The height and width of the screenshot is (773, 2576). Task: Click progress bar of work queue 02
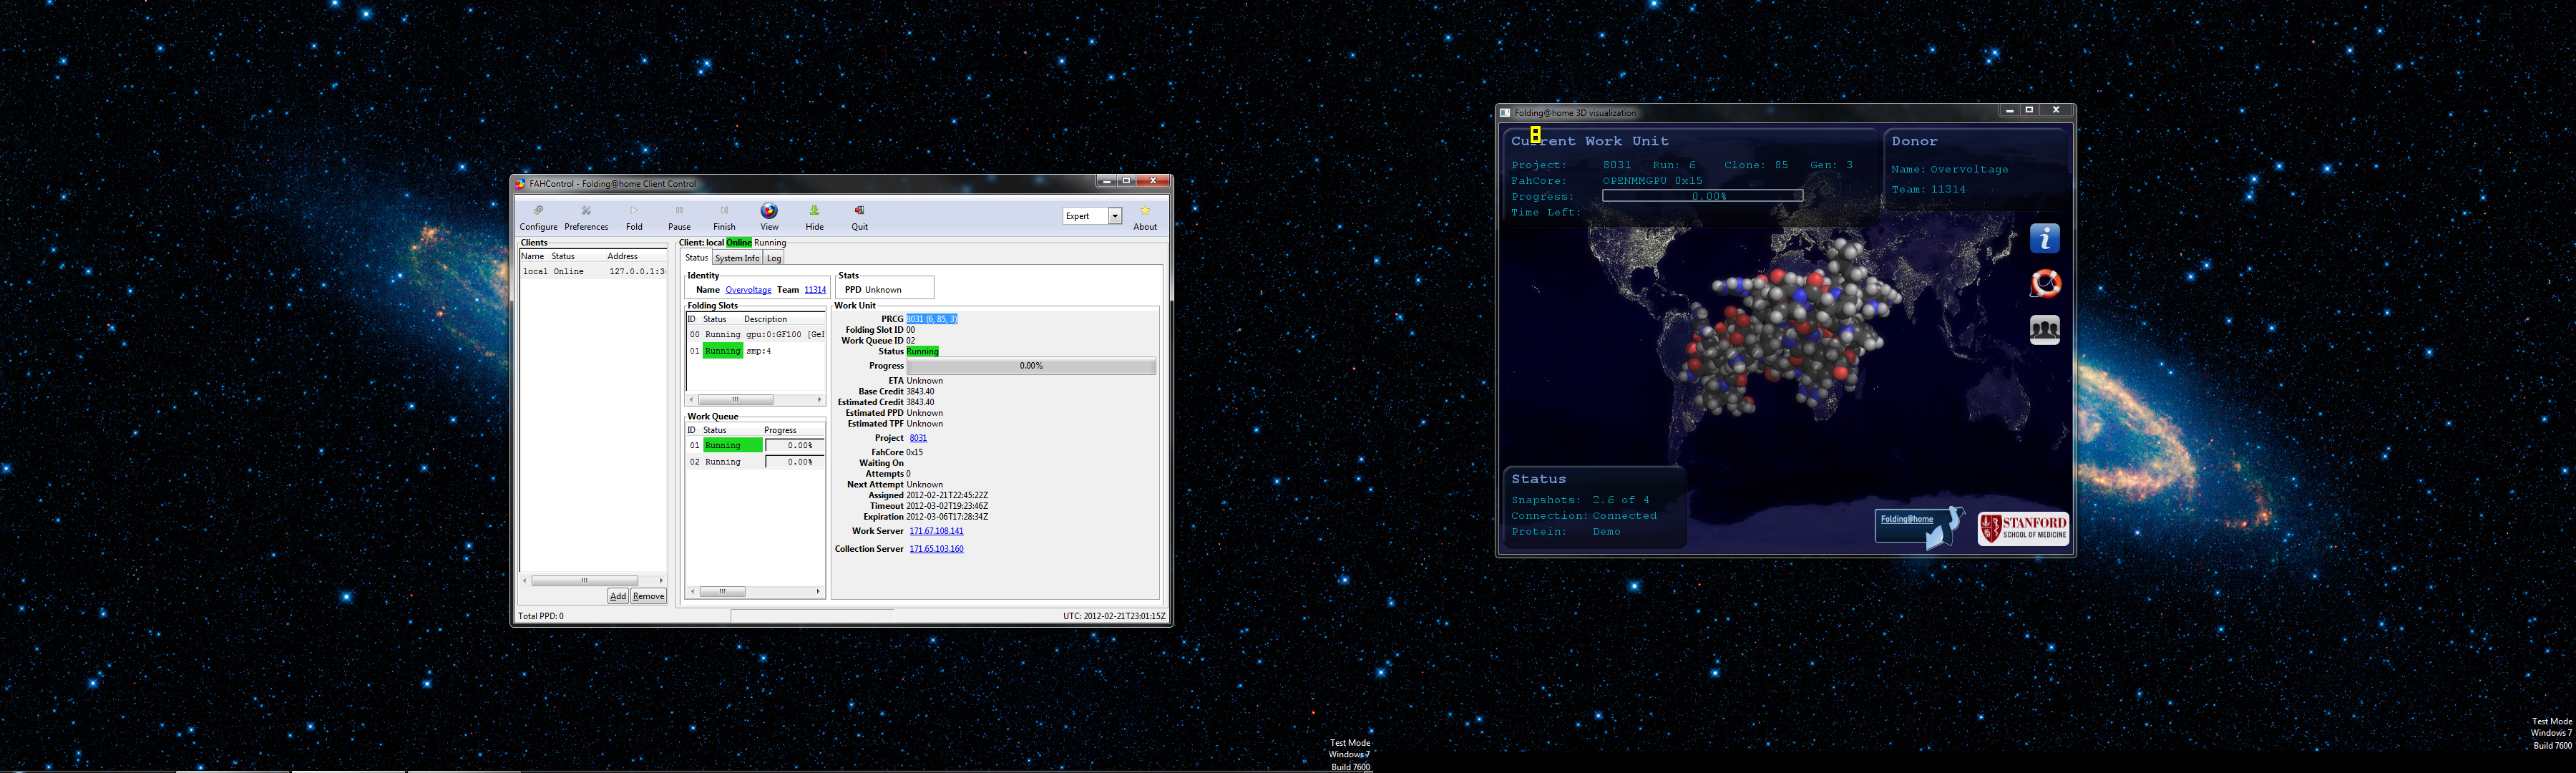(795, 462)
